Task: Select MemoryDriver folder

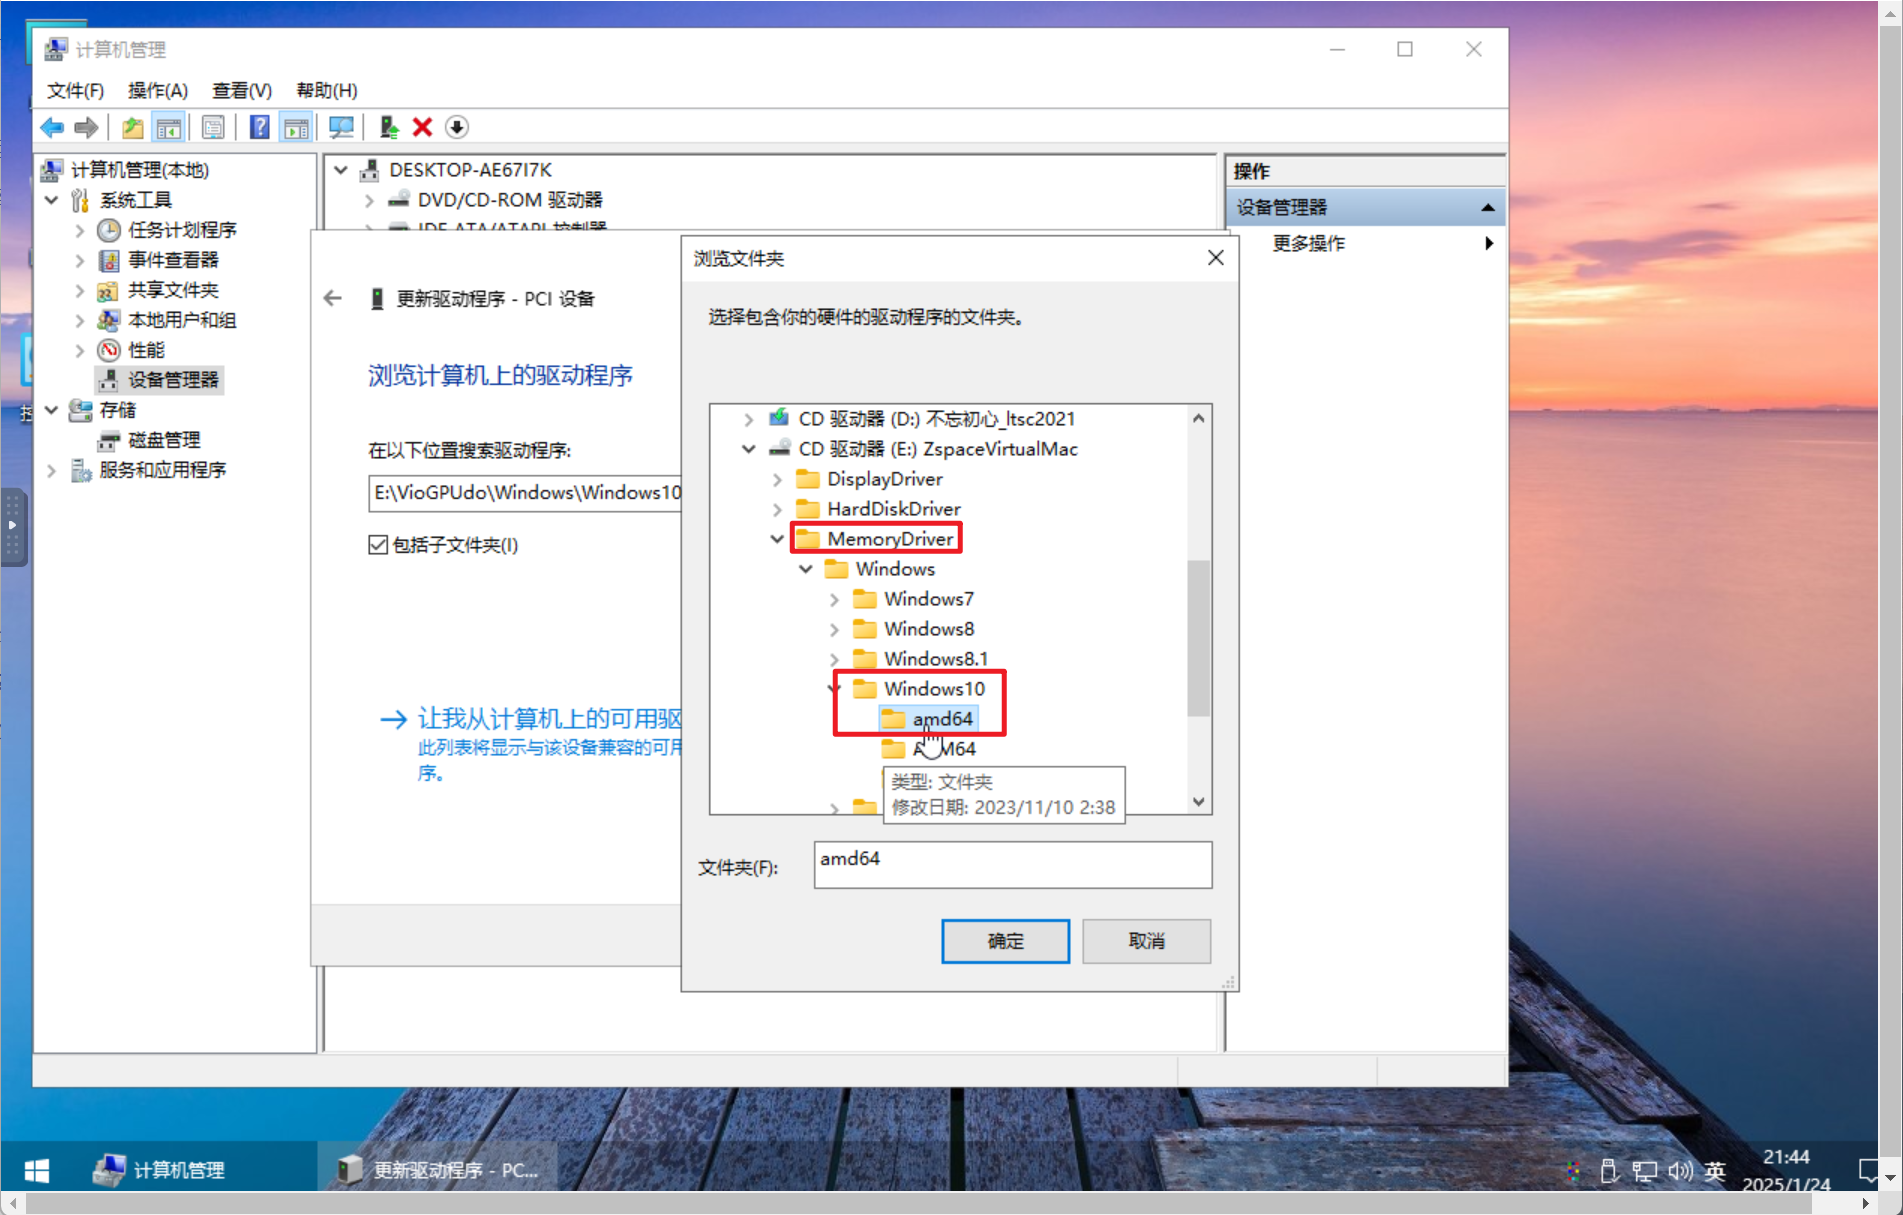Action: point(890,539)
